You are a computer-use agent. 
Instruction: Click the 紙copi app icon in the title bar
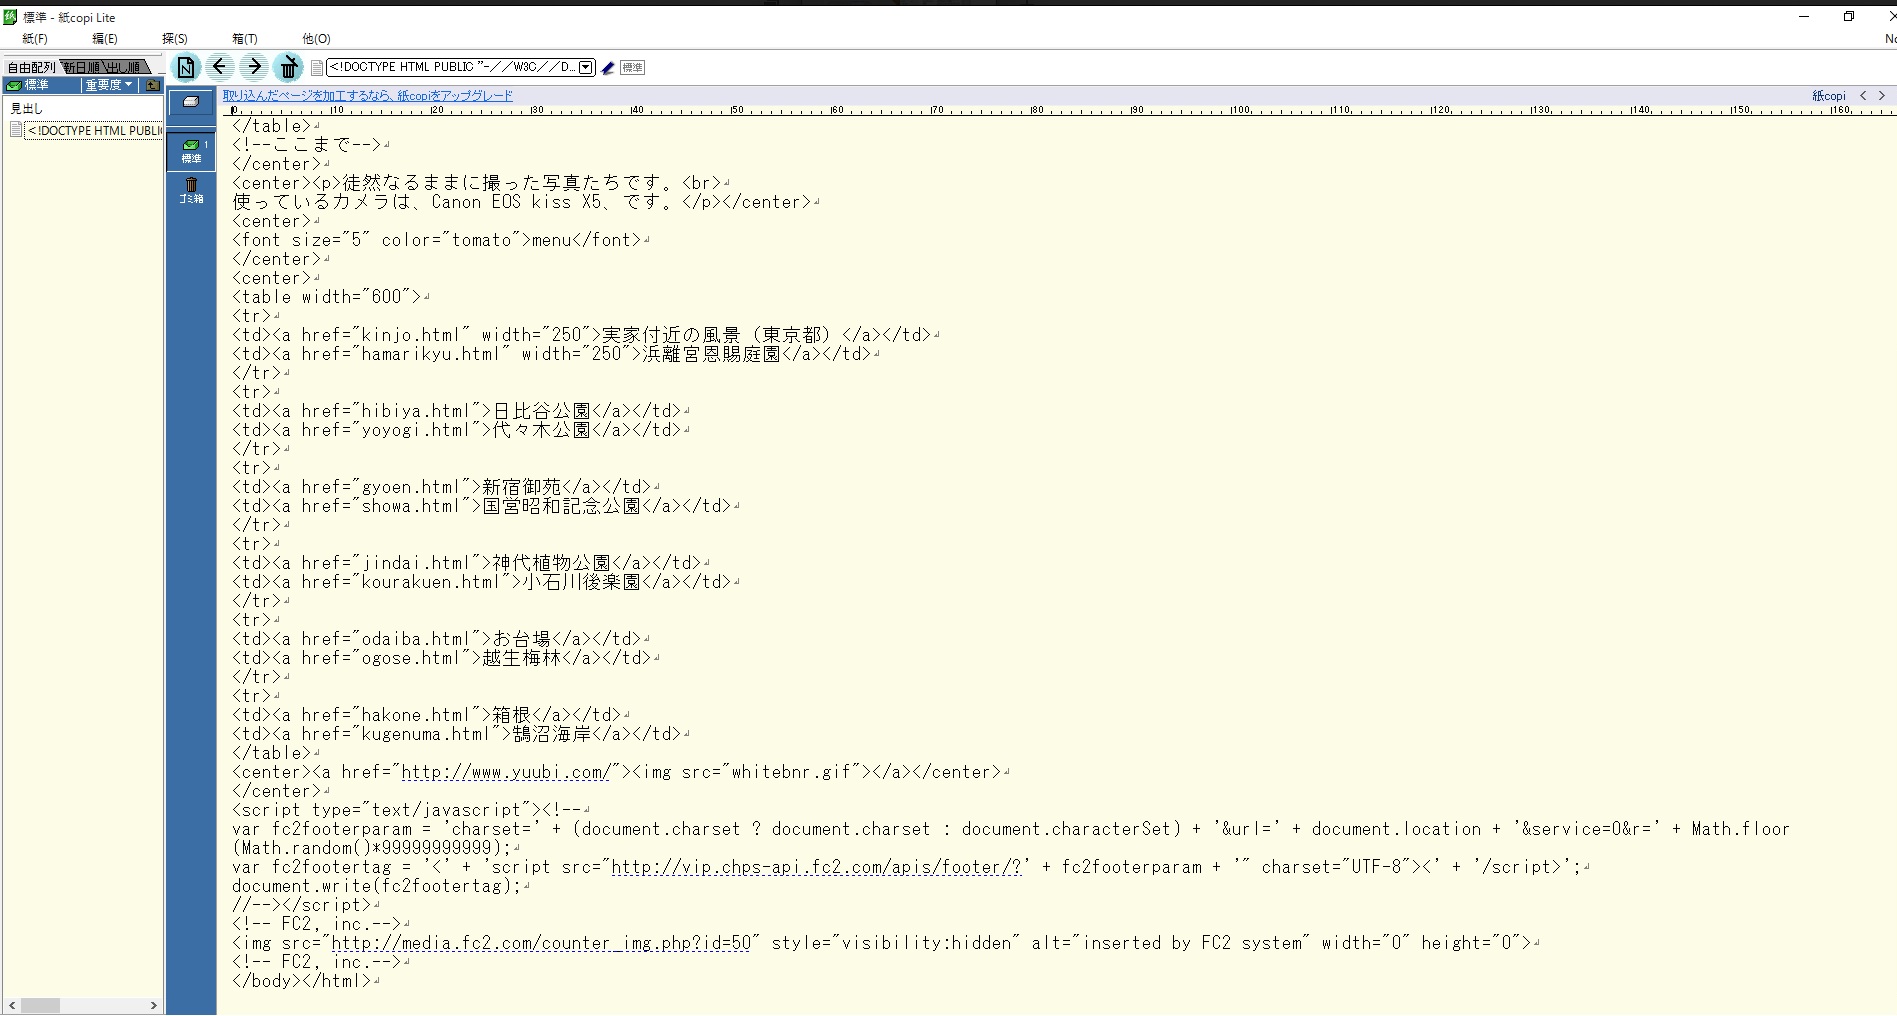tap(10, 17)
